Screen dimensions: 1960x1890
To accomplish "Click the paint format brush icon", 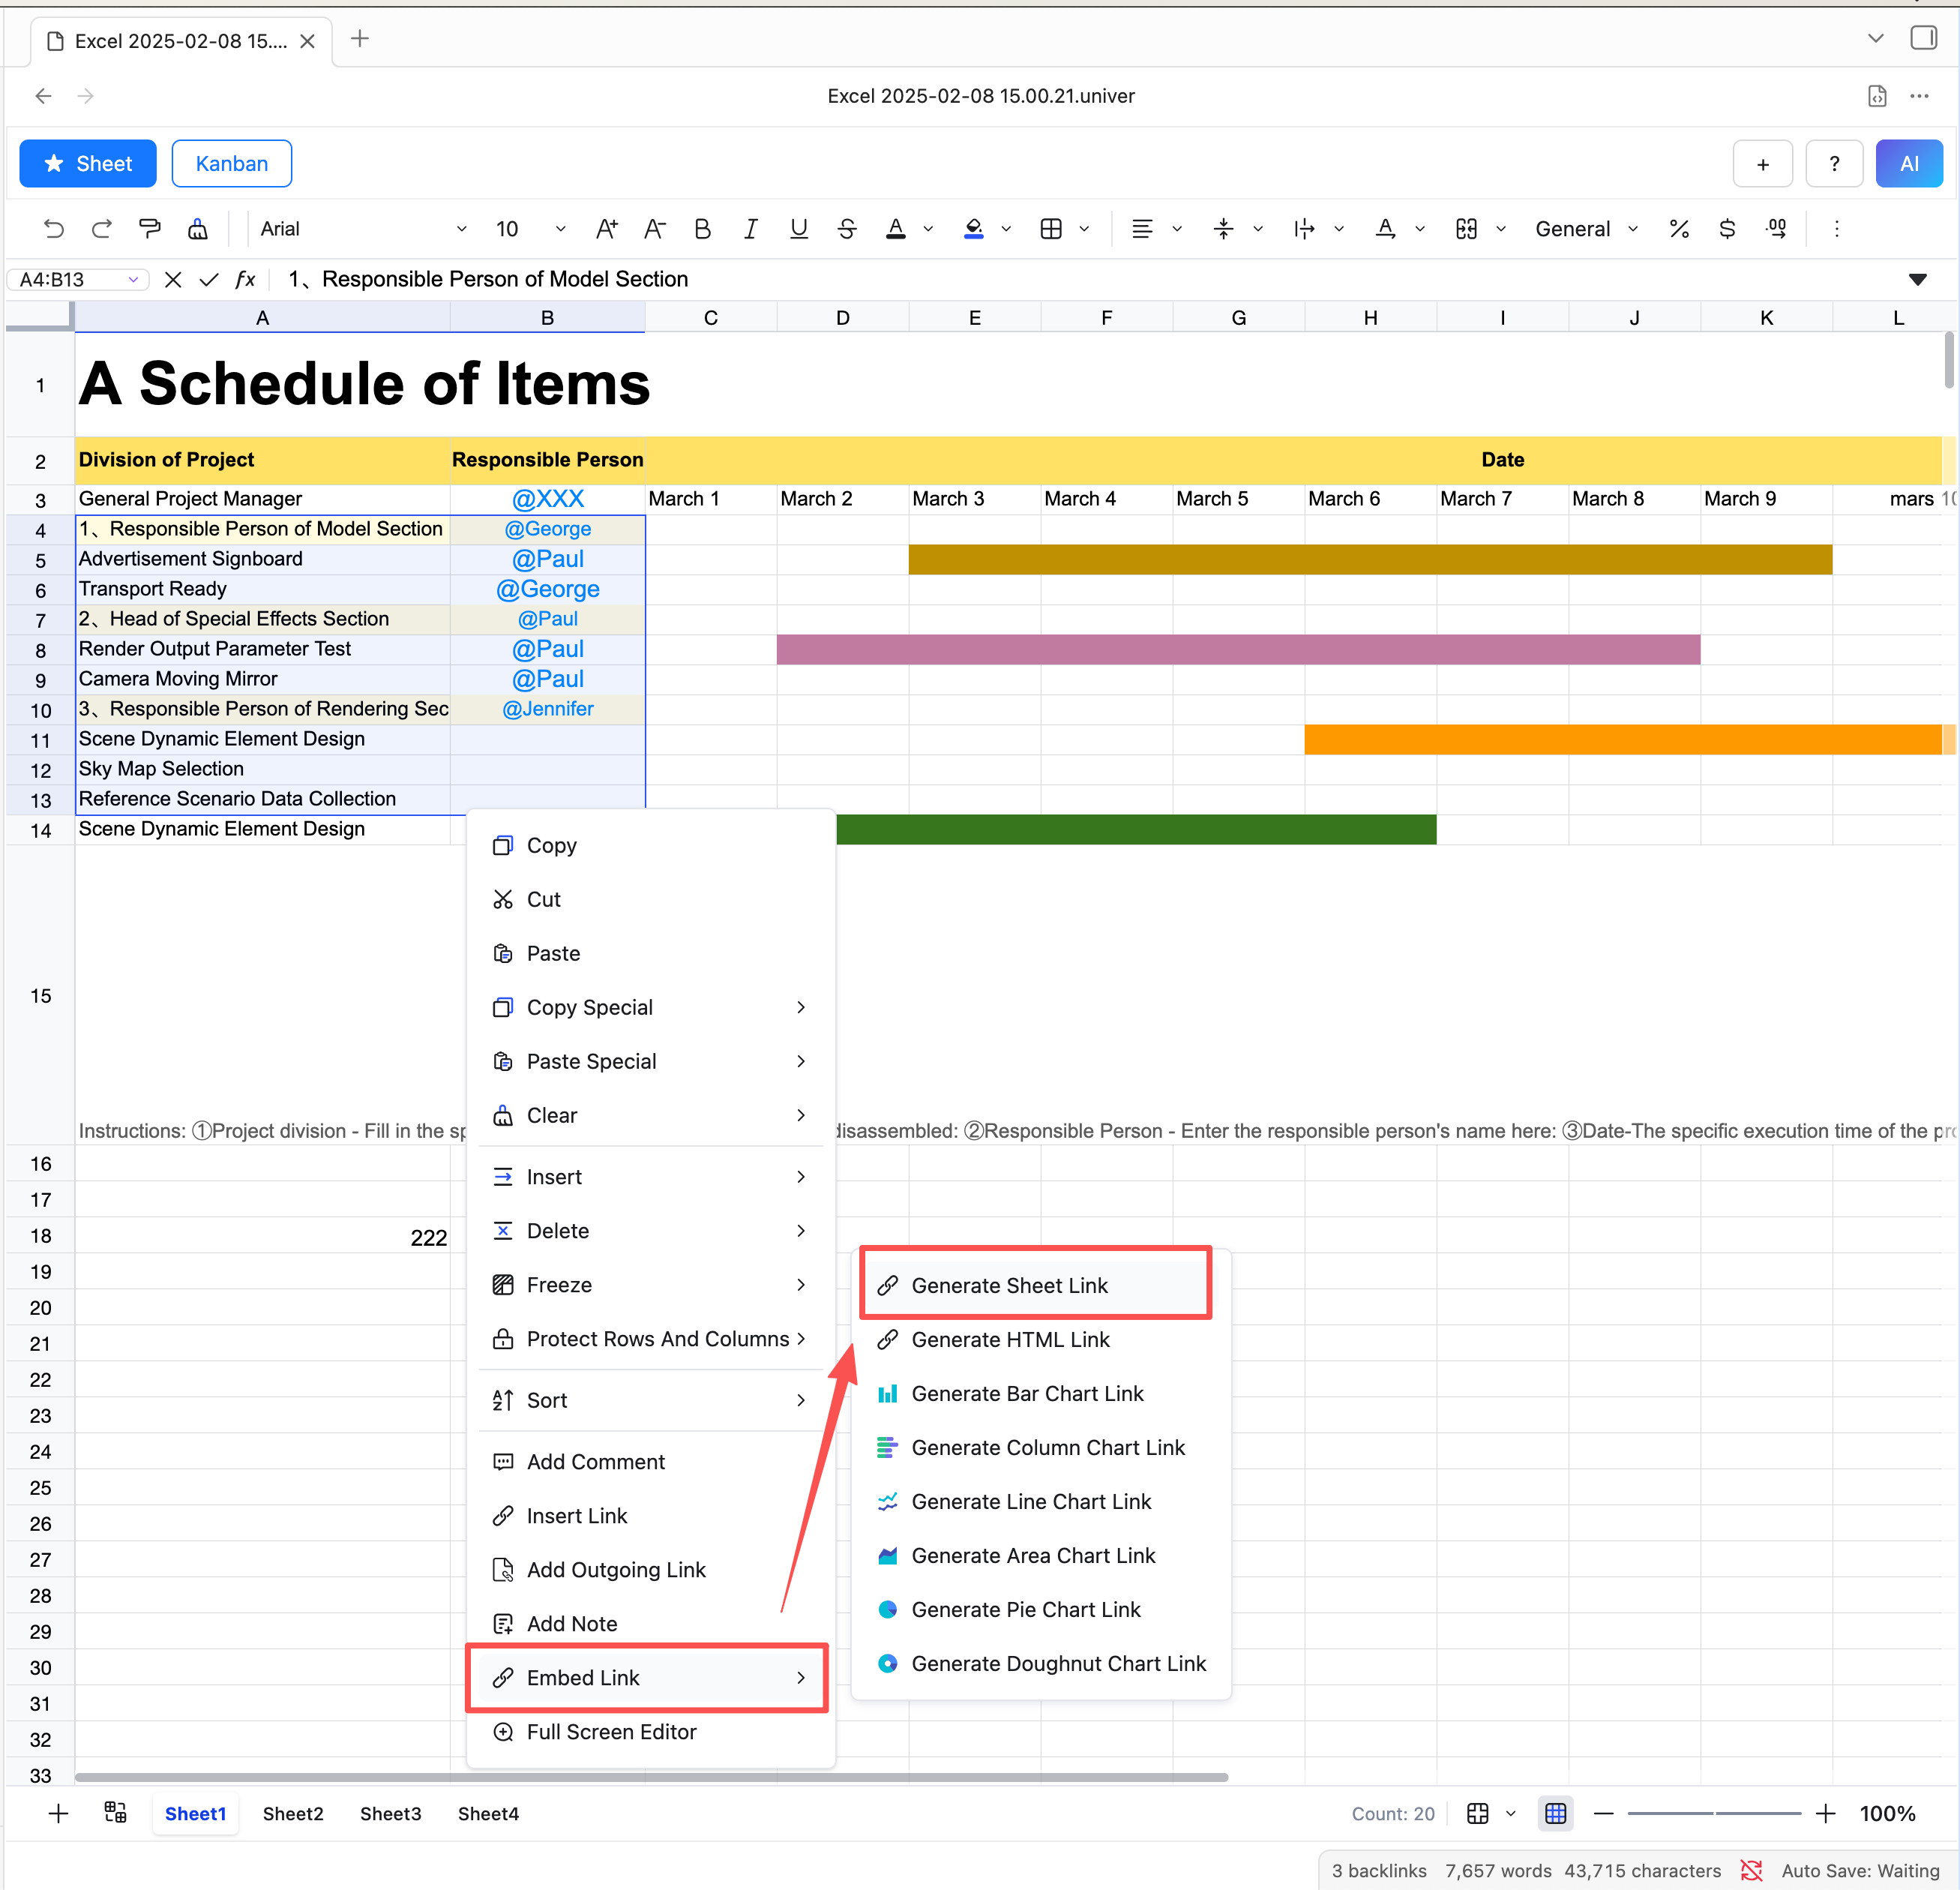I will [x=150, y=229].
